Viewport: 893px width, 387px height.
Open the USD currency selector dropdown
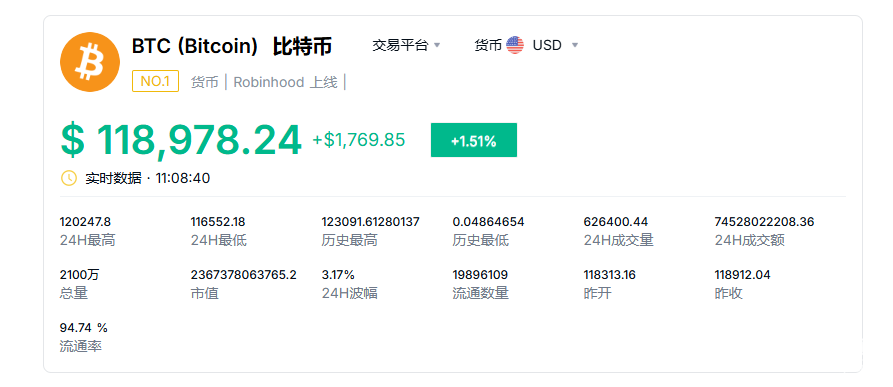click(555, 45)
